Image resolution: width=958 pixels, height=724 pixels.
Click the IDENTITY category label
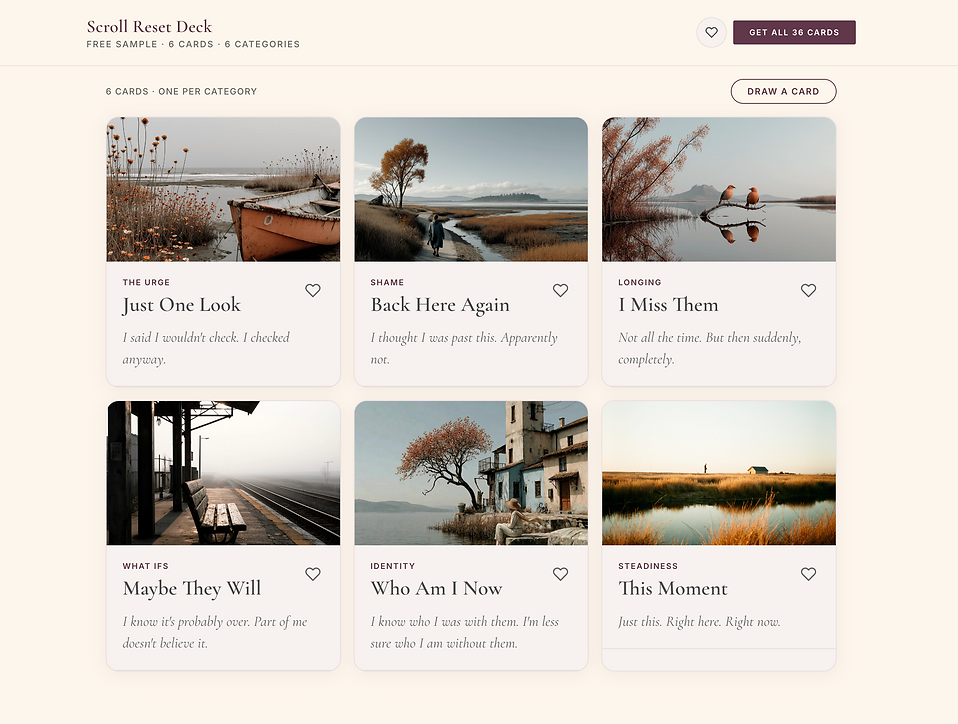(392, 566)
